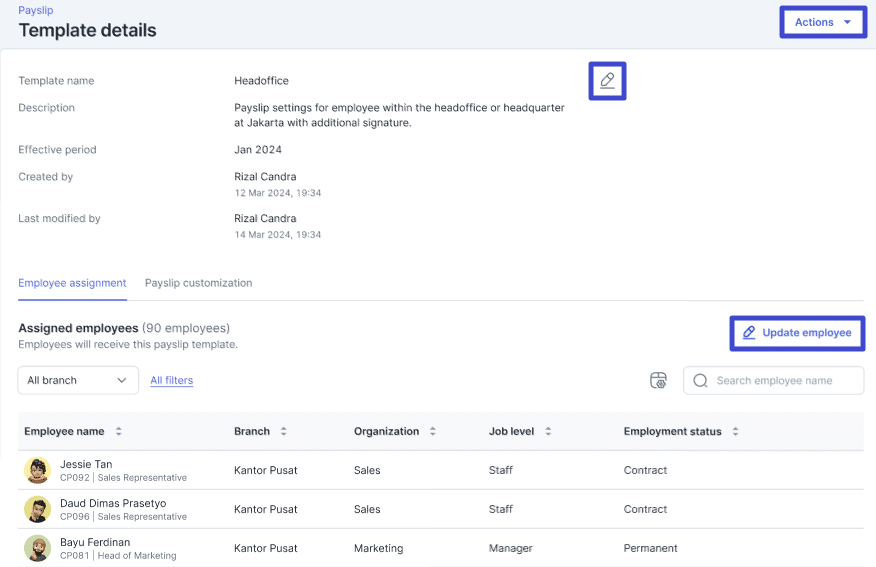Image resolution: width=876 pixels, height=567 pixels.
Task: Switch to Payslip customization tab
Action: pos(198,283)
